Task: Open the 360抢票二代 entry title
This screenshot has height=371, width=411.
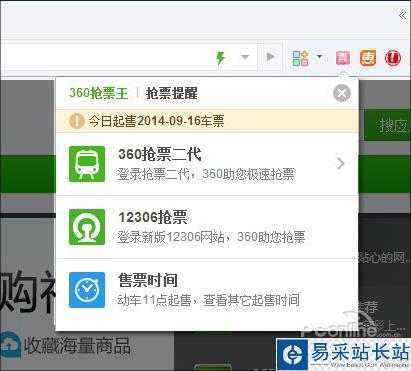Action: (160, 154)
